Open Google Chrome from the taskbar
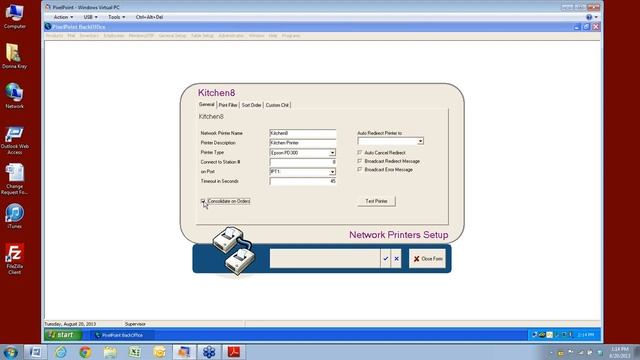The width and height of the screenshot is (640, 360). 85,352
